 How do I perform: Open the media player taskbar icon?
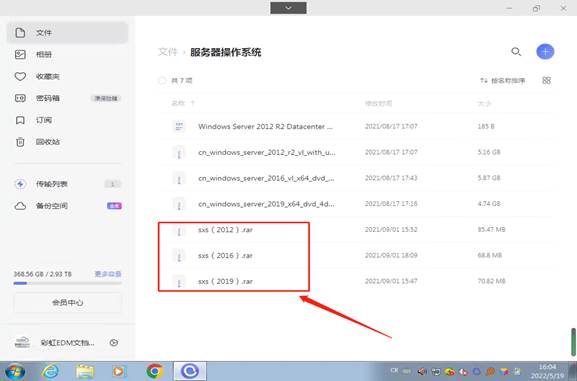point(119,371)
